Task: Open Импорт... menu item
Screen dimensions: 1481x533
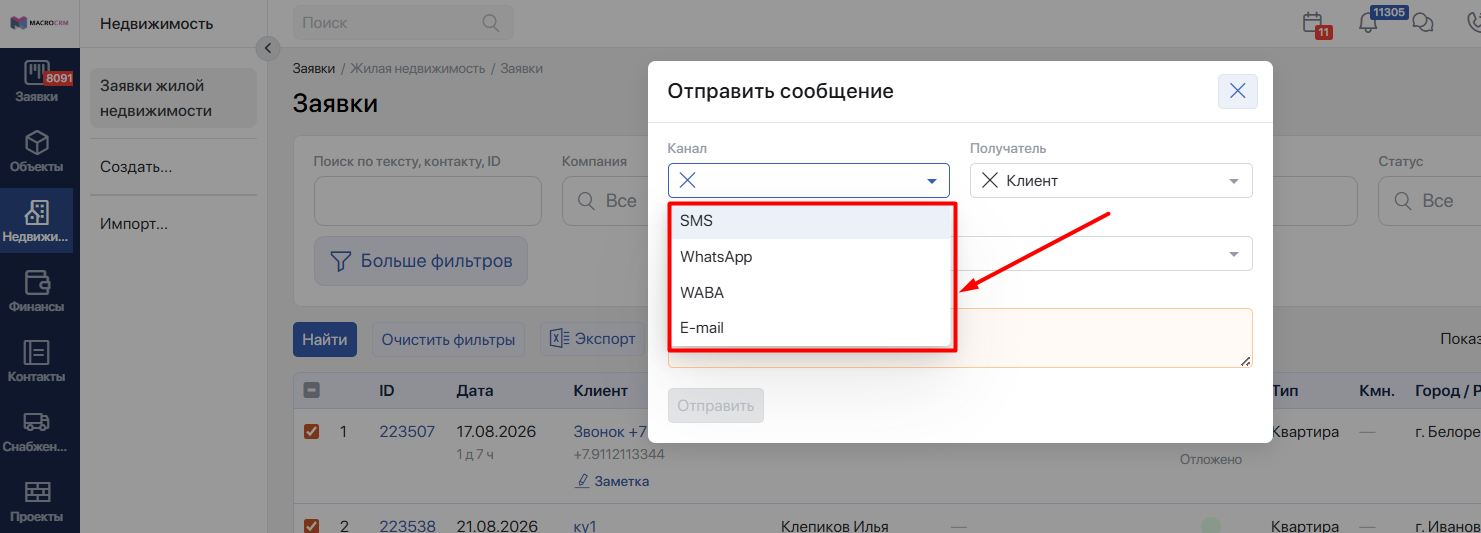Action: (x=134, y=223)
